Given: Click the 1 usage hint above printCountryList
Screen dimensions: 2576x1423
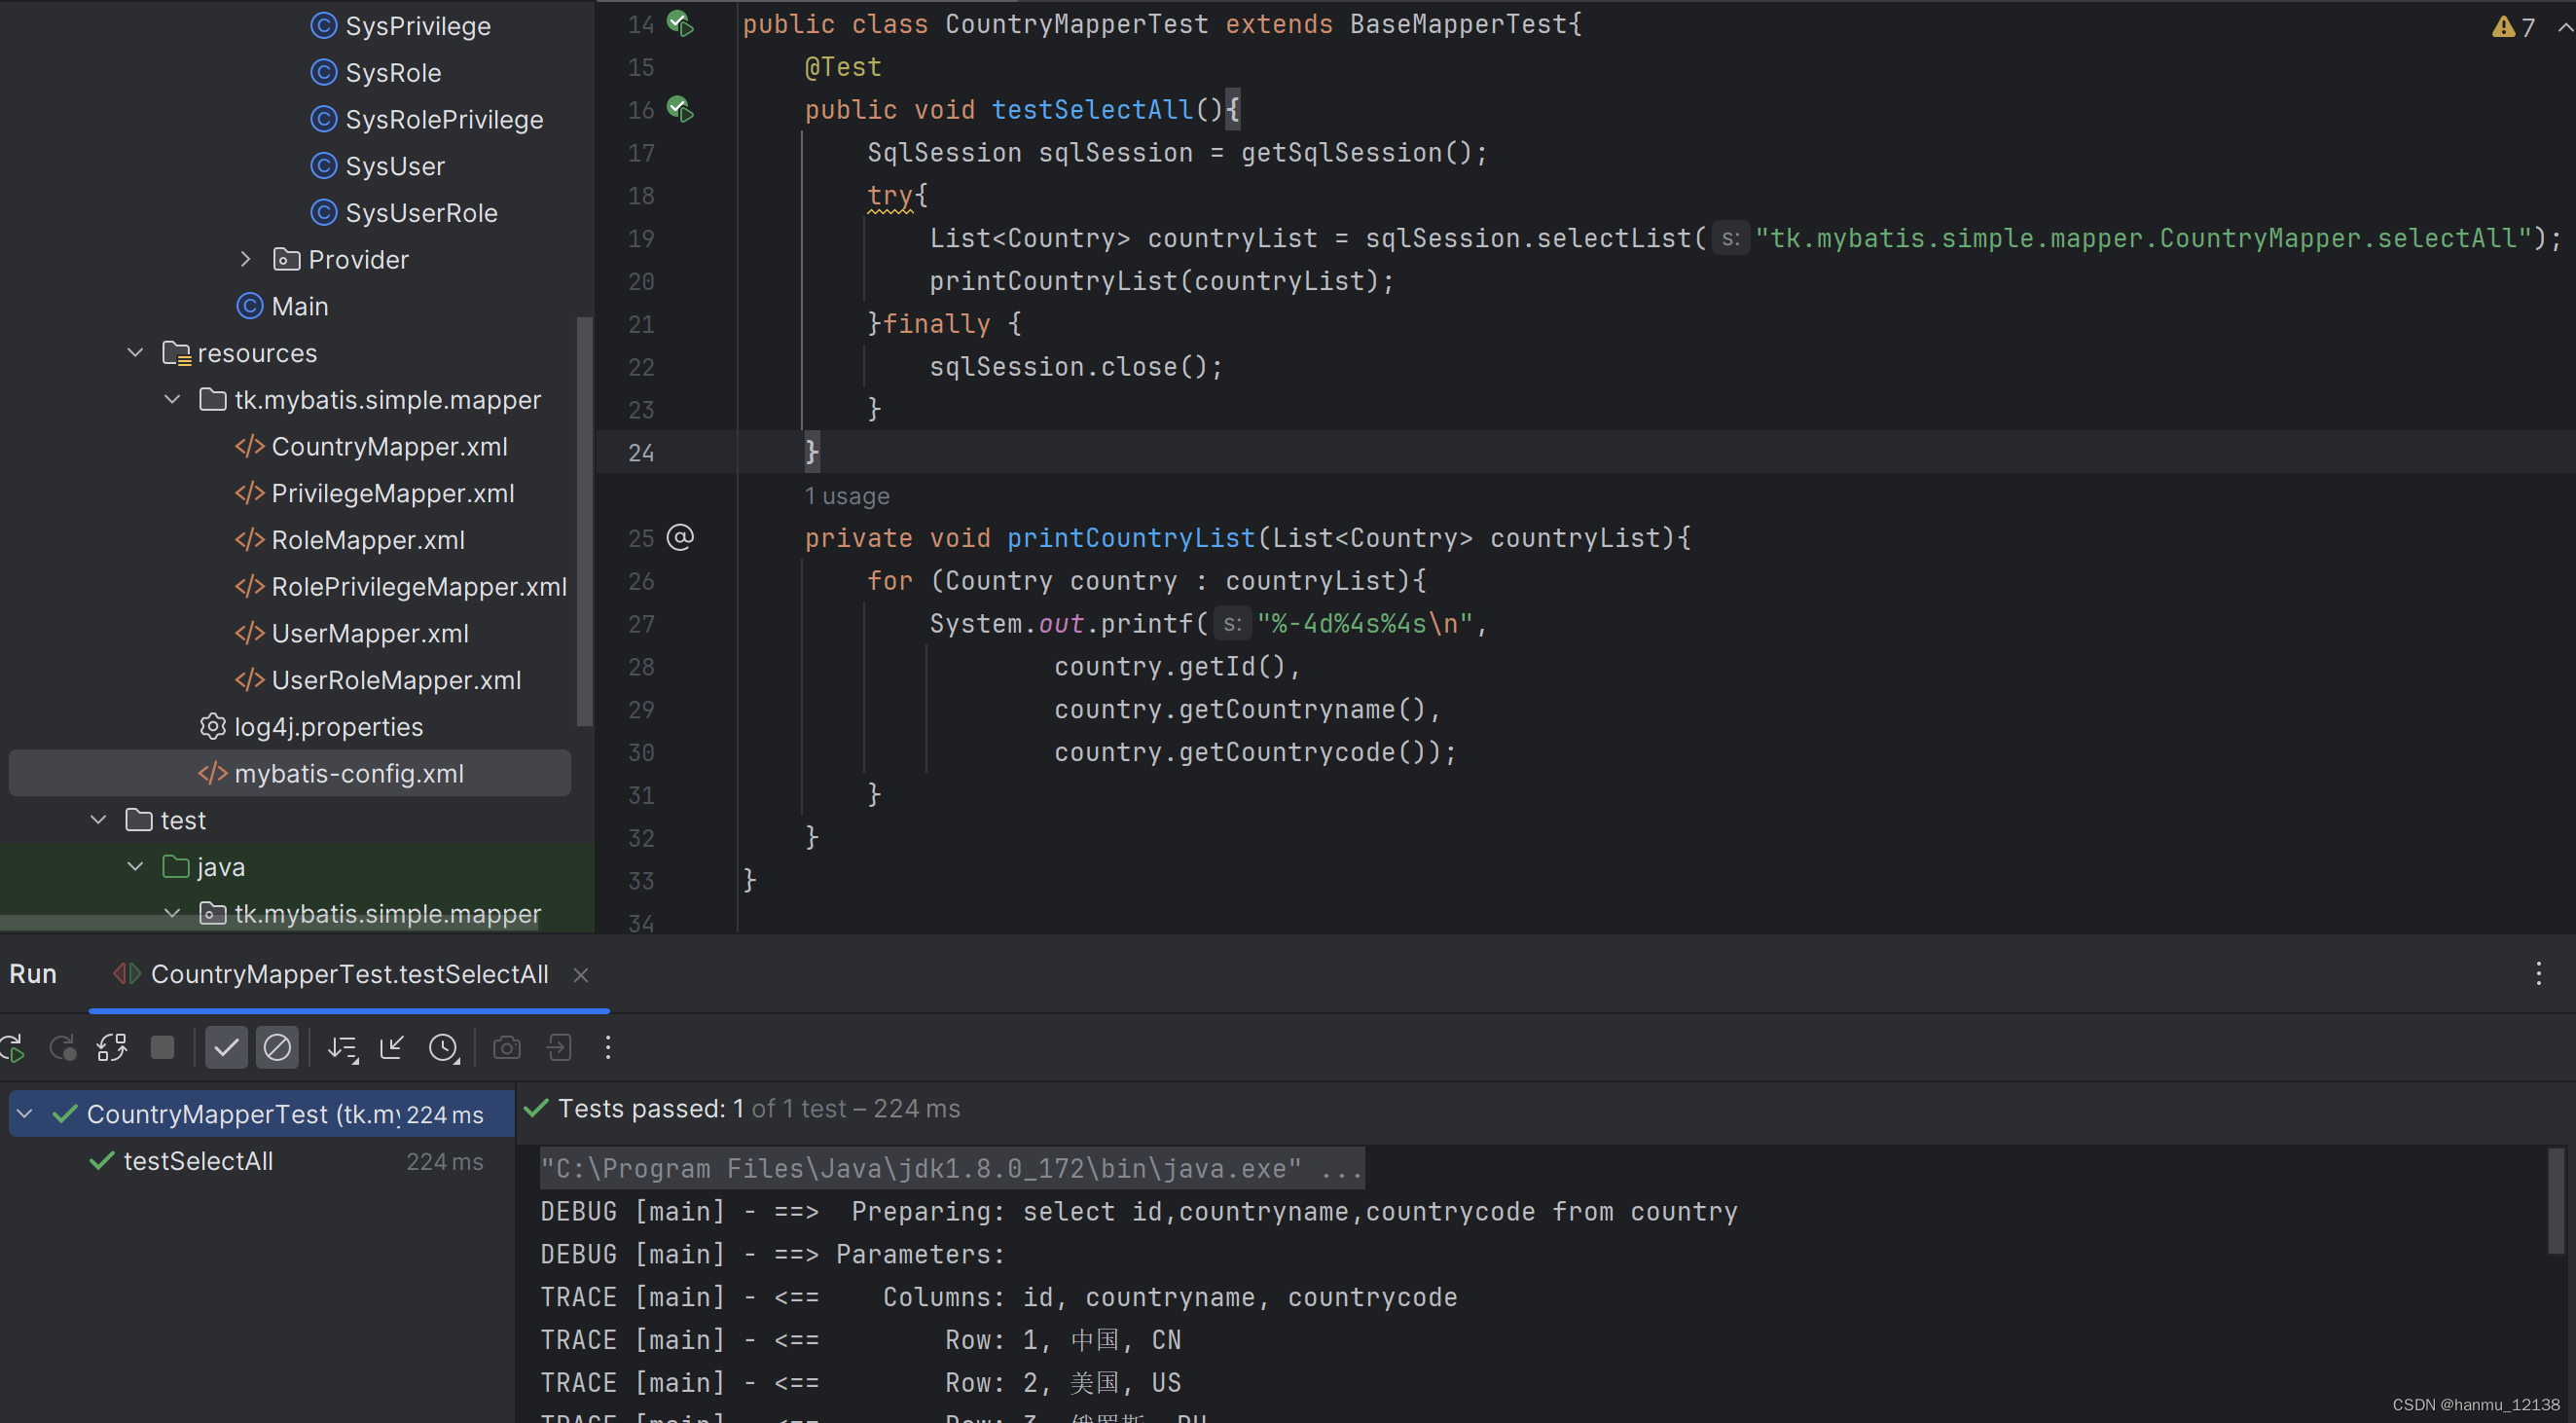Looking at the screenshot, I should (847, 496).
